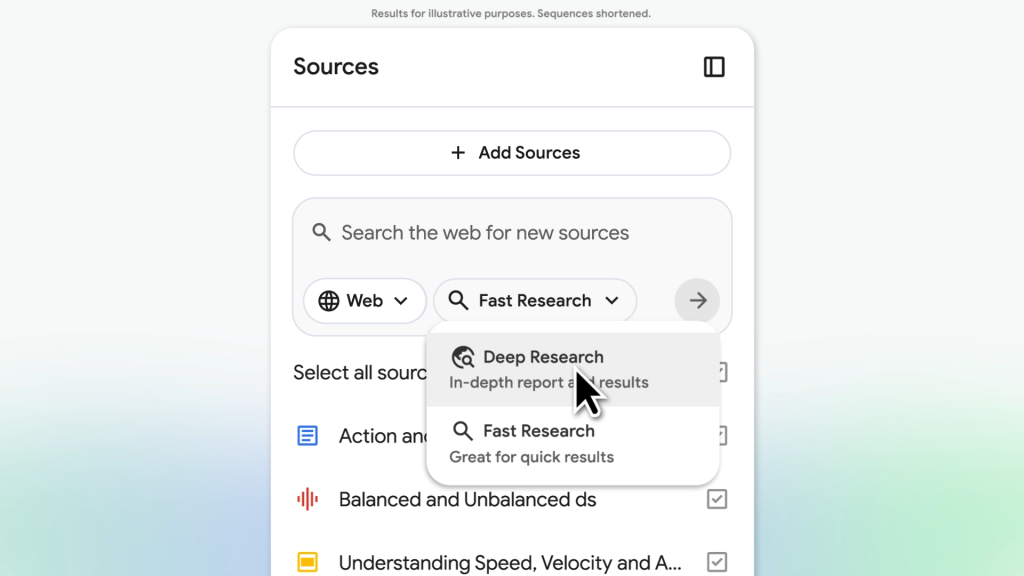The height and width of the screenshot is (576, 1024).
Task: Open the Web source type dropdown
Action: tap(365, 301)
